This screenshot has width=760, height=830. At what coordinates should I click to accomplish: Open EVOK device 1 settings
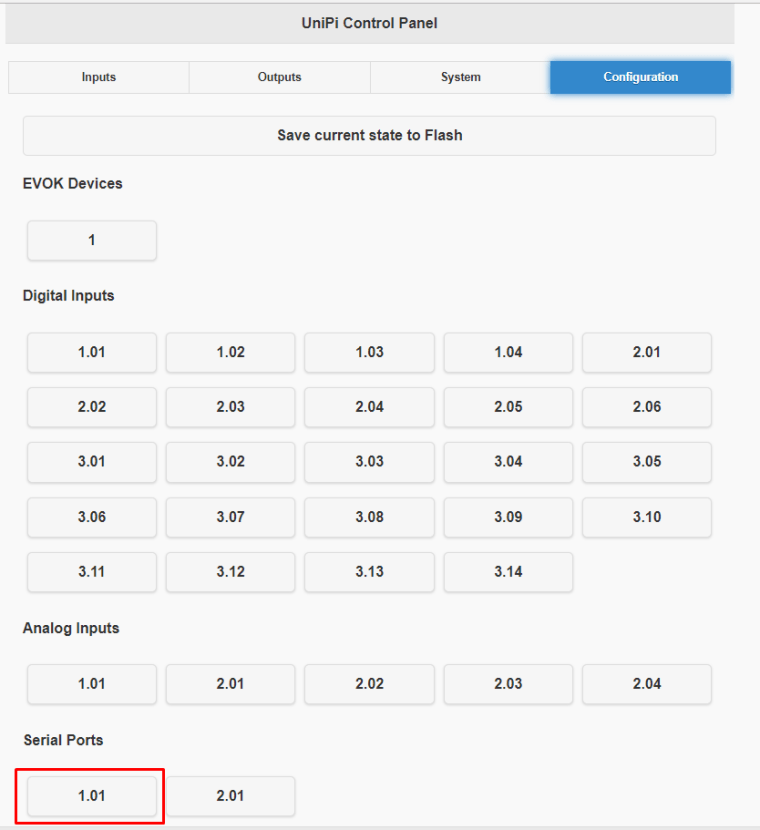(x=92, y=240)
